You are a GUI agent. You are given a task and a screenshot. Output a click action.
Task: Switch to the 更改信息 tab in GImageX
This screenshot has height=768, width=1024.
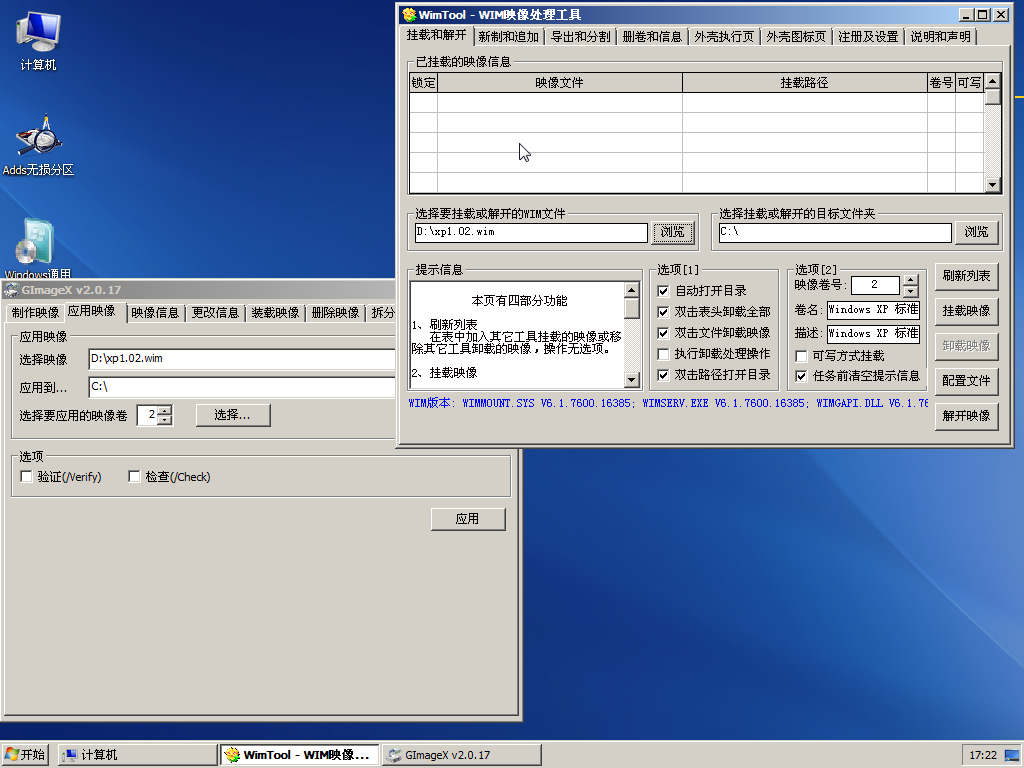click(x=215, y=313)
